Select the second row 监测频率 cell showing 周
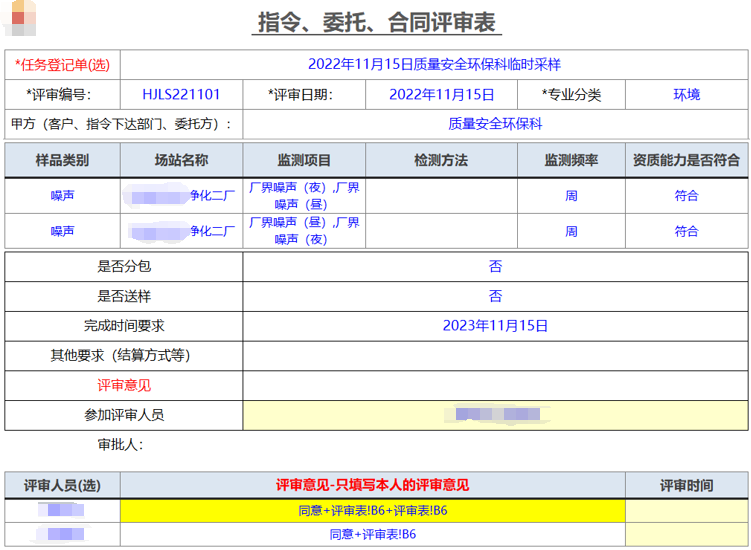Viewport: 751px width, 550px height. coord(570,231)
